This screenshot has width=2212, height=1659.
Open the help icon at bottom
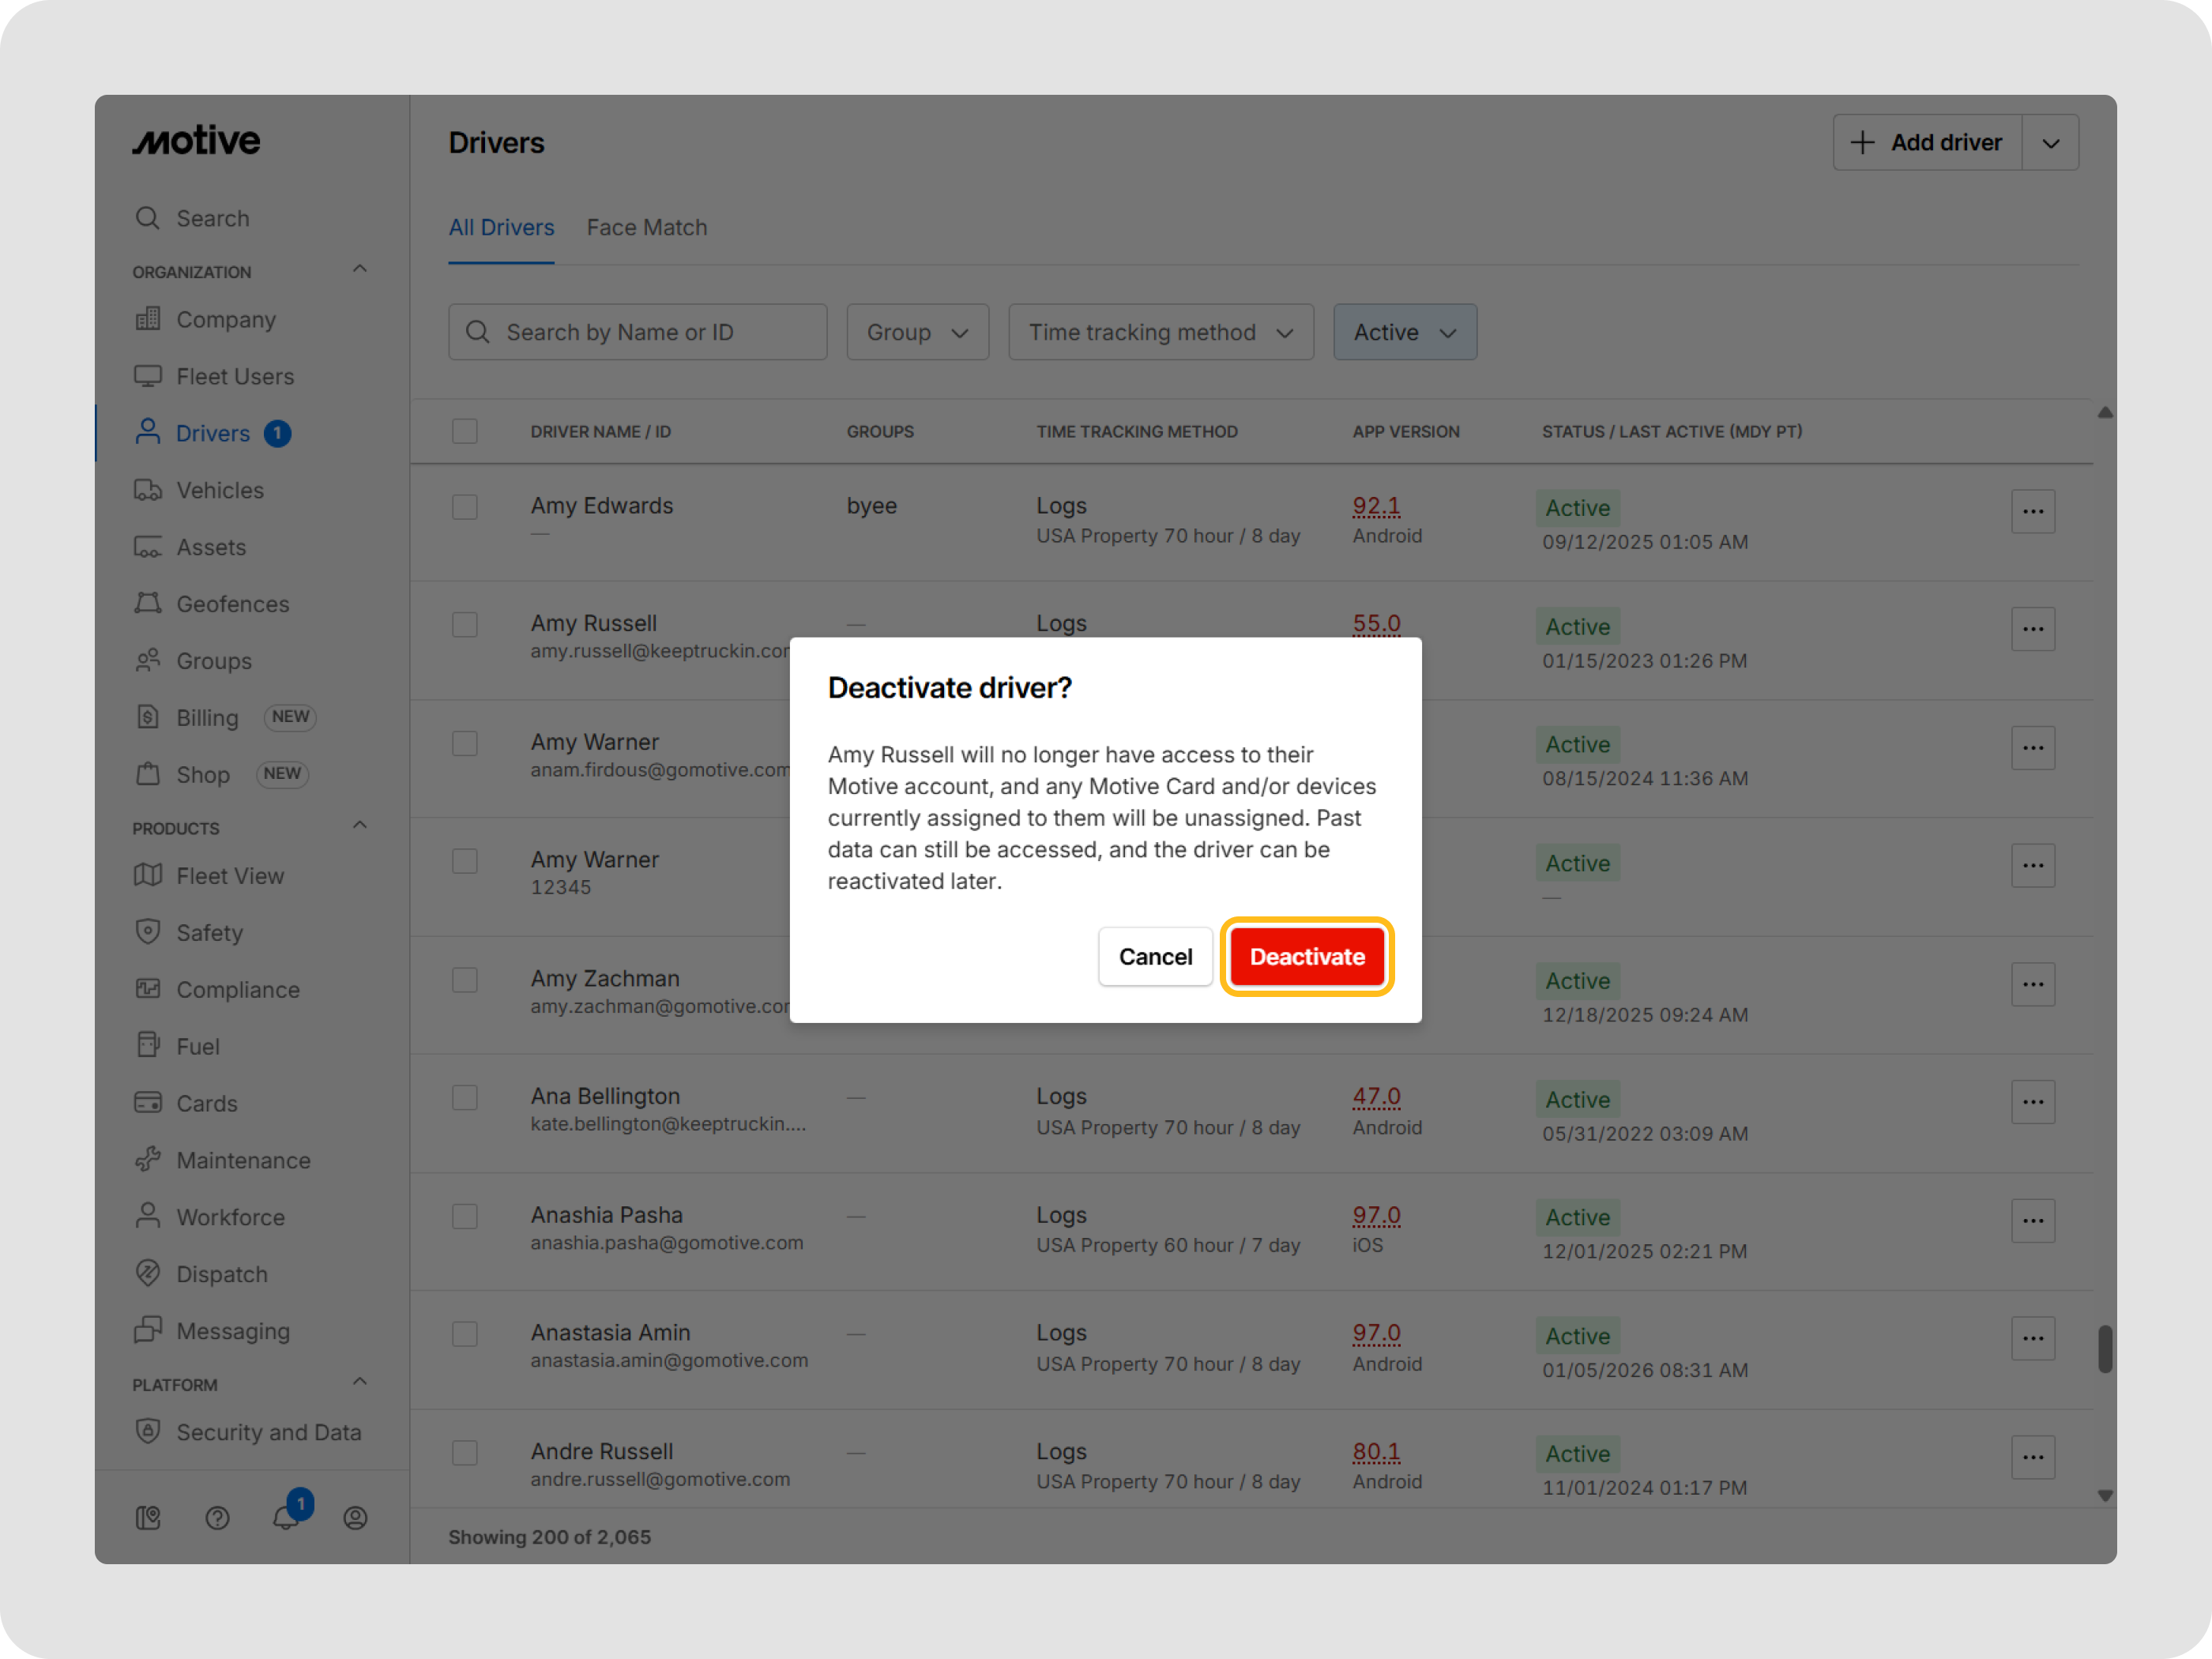(218, 1517)
